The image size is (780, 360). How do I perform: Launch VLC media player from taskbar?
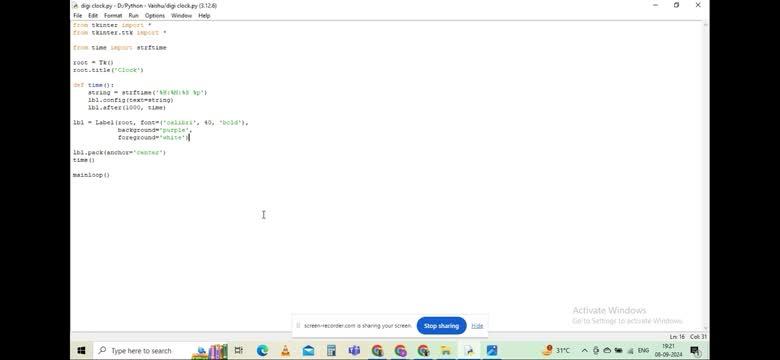[286, 351]
